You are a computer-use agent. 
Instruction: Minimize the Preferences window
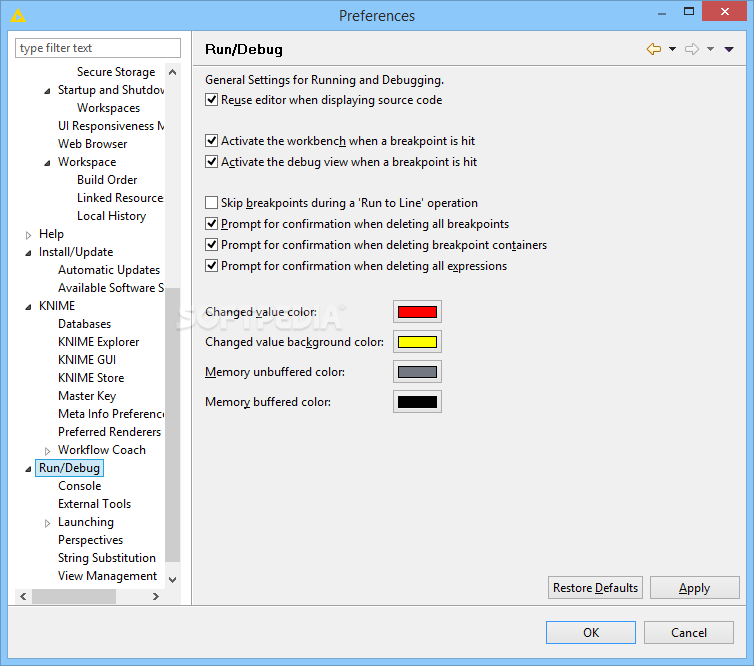662,12
